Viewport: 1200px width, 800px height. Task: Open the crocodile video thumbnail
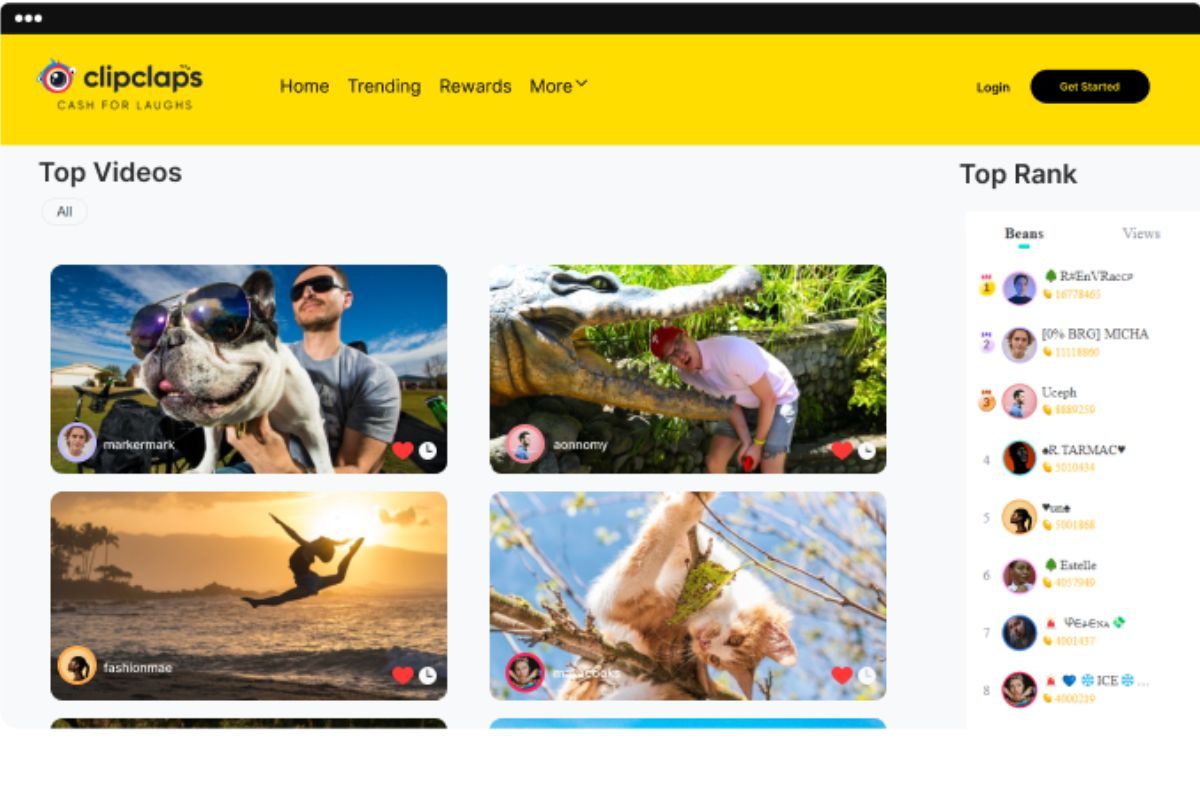pos(688,369)
